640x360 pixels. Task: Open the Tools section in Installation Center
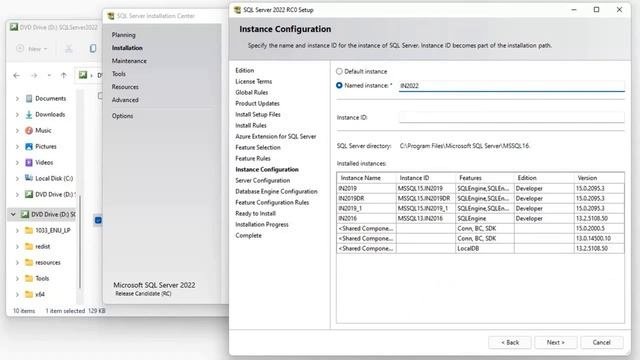[119, 74]
